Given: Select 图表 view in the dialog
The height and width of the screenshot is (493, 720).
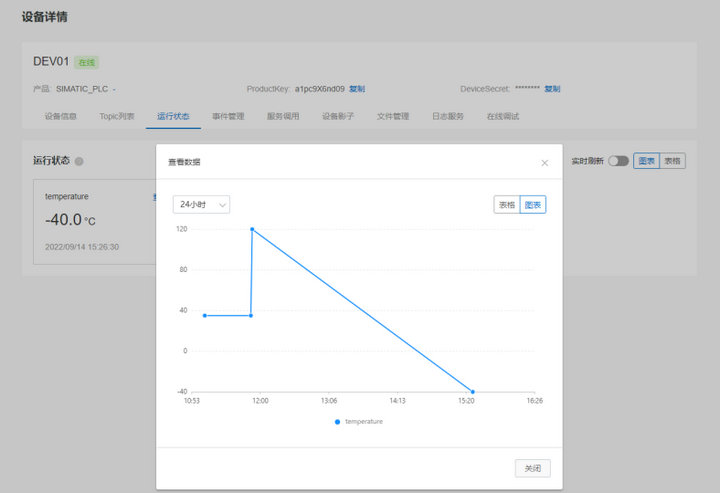Looking at the screenshot, I should [533, 204].
